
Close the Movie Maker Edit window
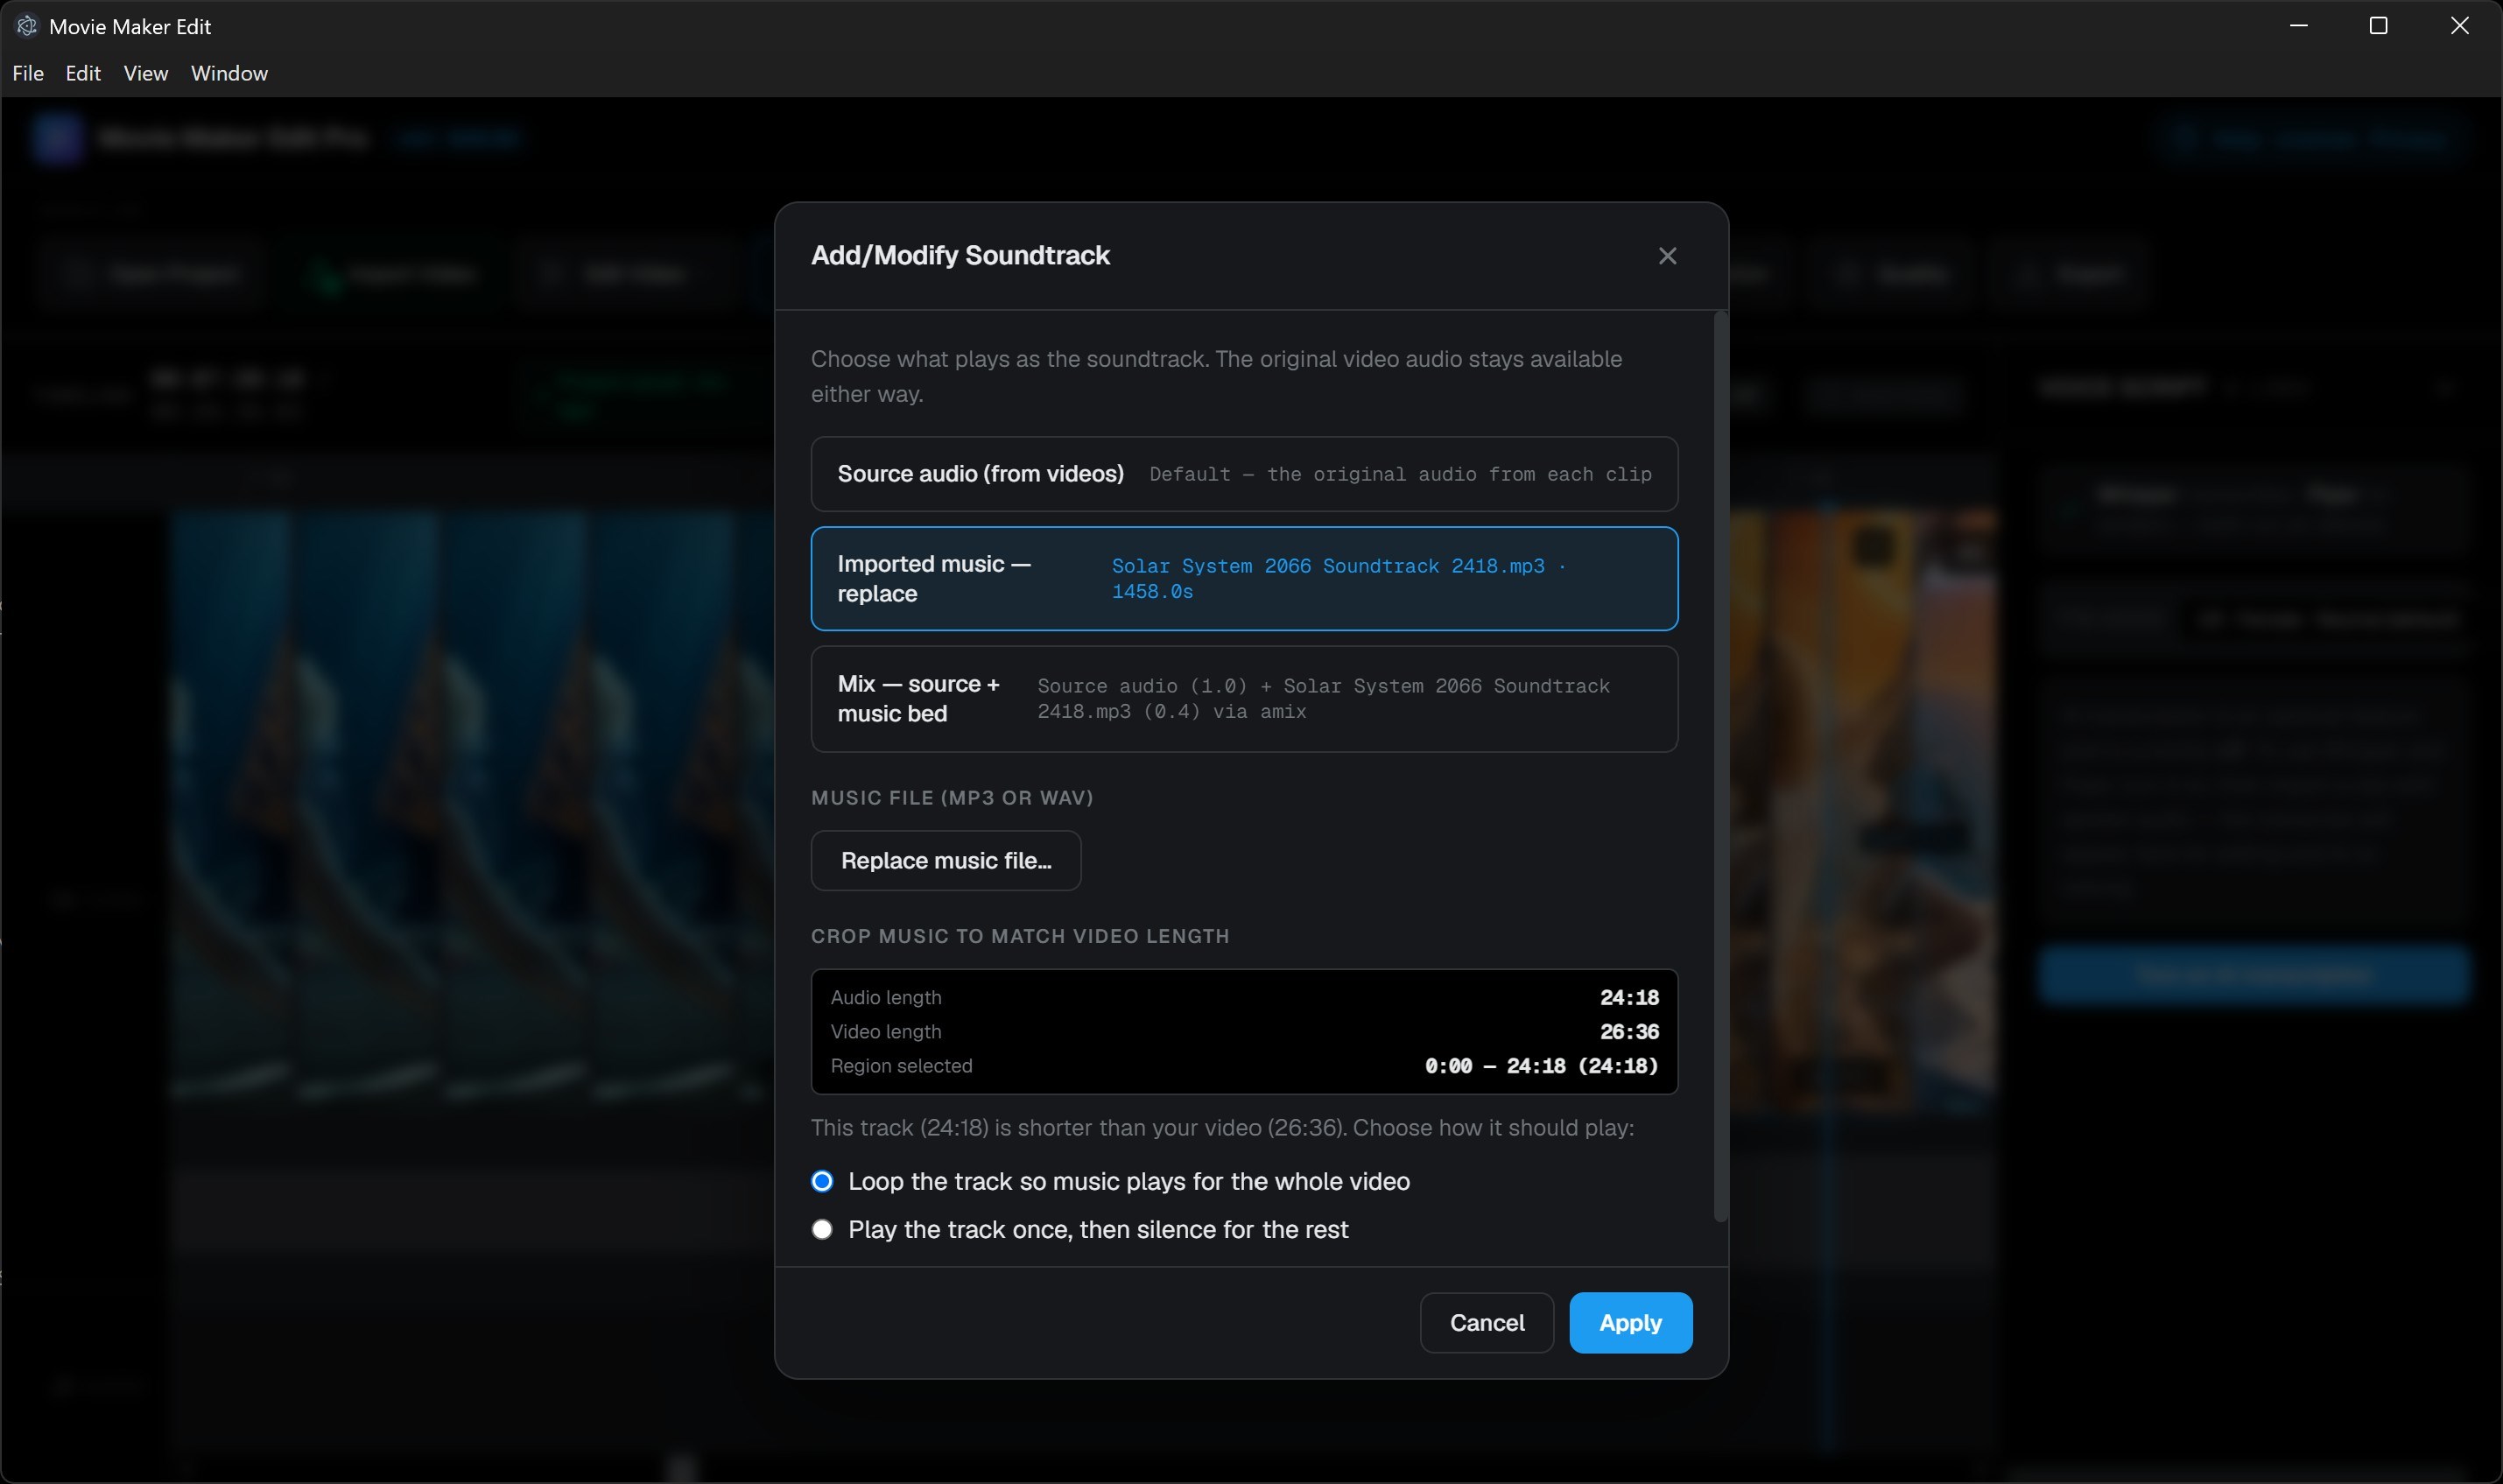pos(2460,26)
